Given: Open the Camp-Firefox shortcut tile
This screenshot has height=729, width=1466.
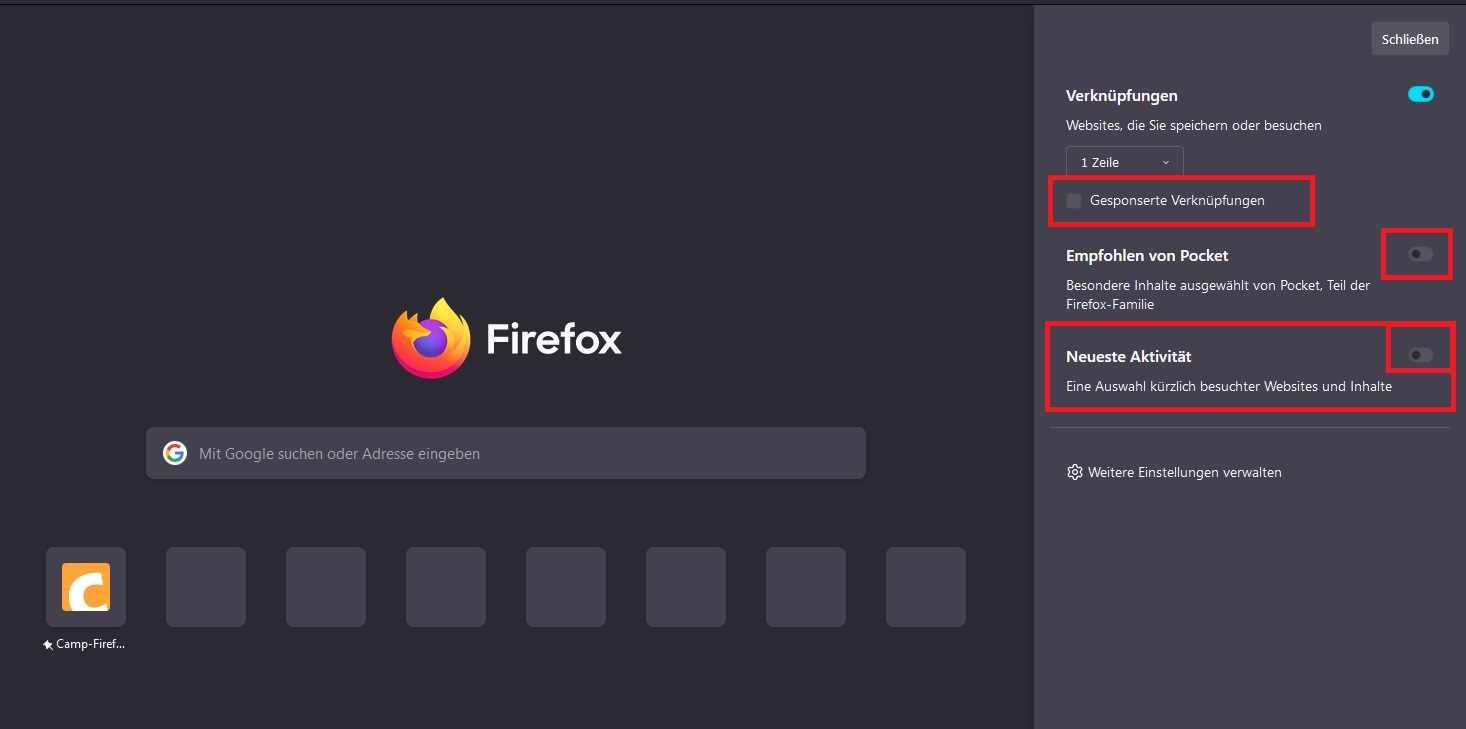Looking at the screenshot, I should coord(86,587).
